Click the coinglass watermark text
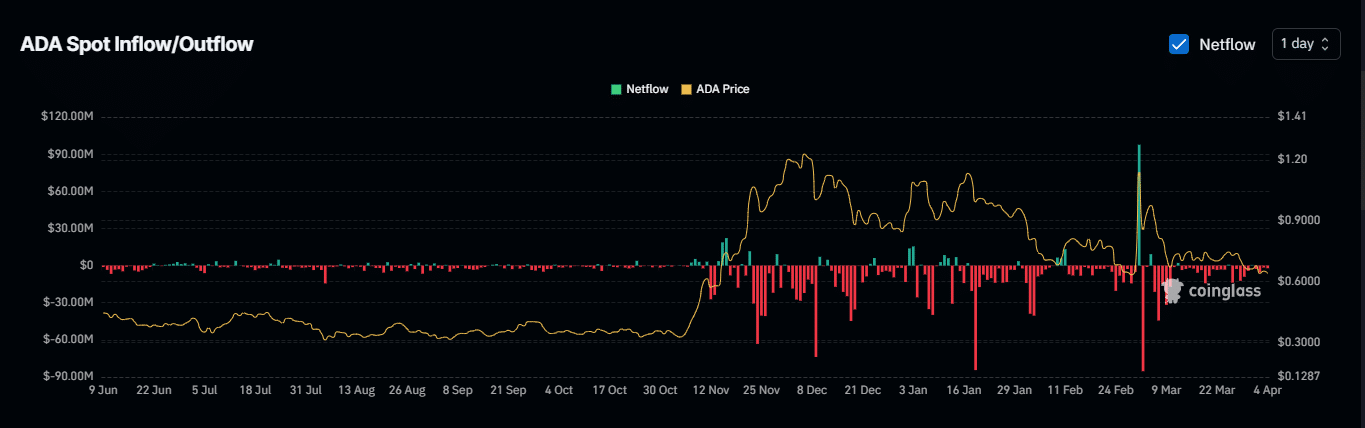Screen dimensions: 1365x428 pos(1217,291)
